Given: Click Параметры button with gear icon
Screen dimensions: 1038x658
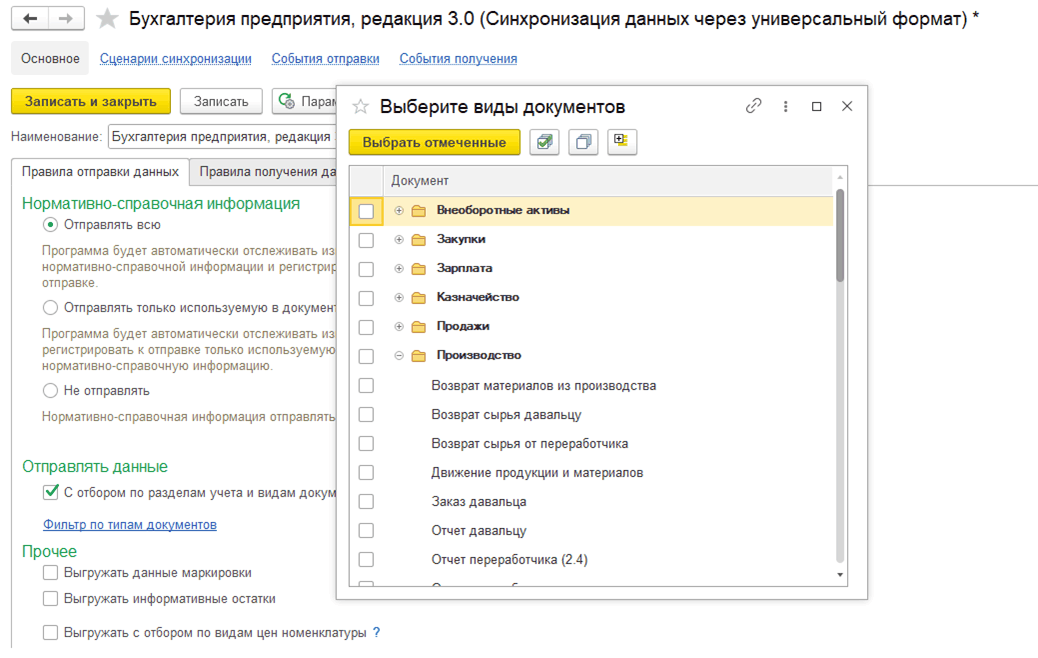Looking at the screenshot, I should [x=305, y=101].
